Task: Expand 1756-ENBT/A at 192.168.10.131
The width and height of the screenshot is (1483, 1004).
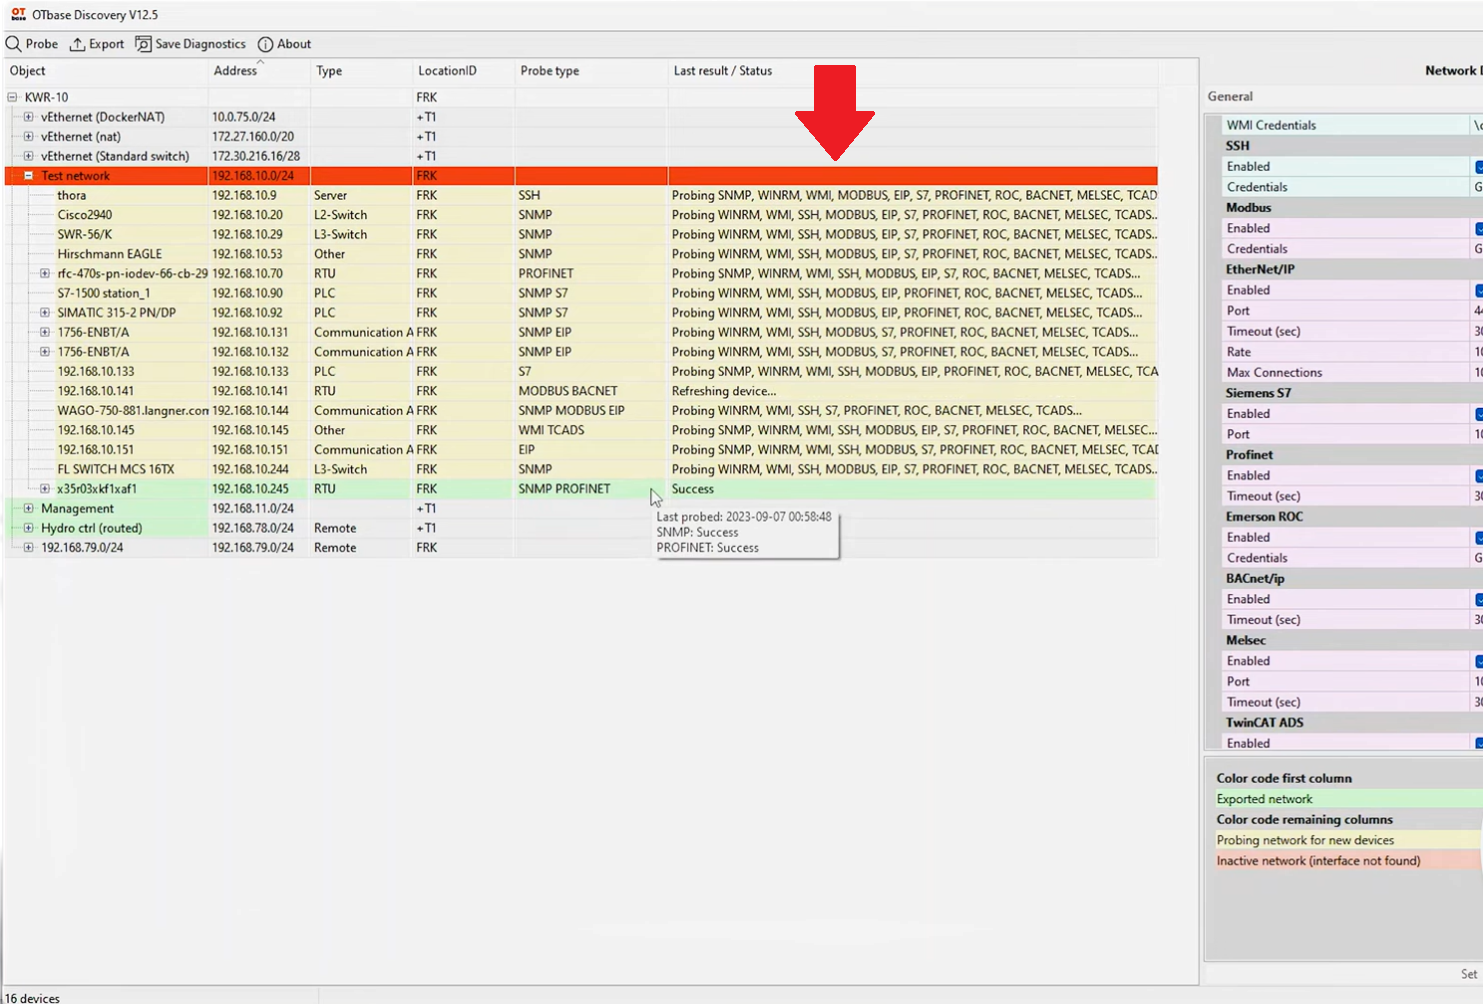Action: 45,332
